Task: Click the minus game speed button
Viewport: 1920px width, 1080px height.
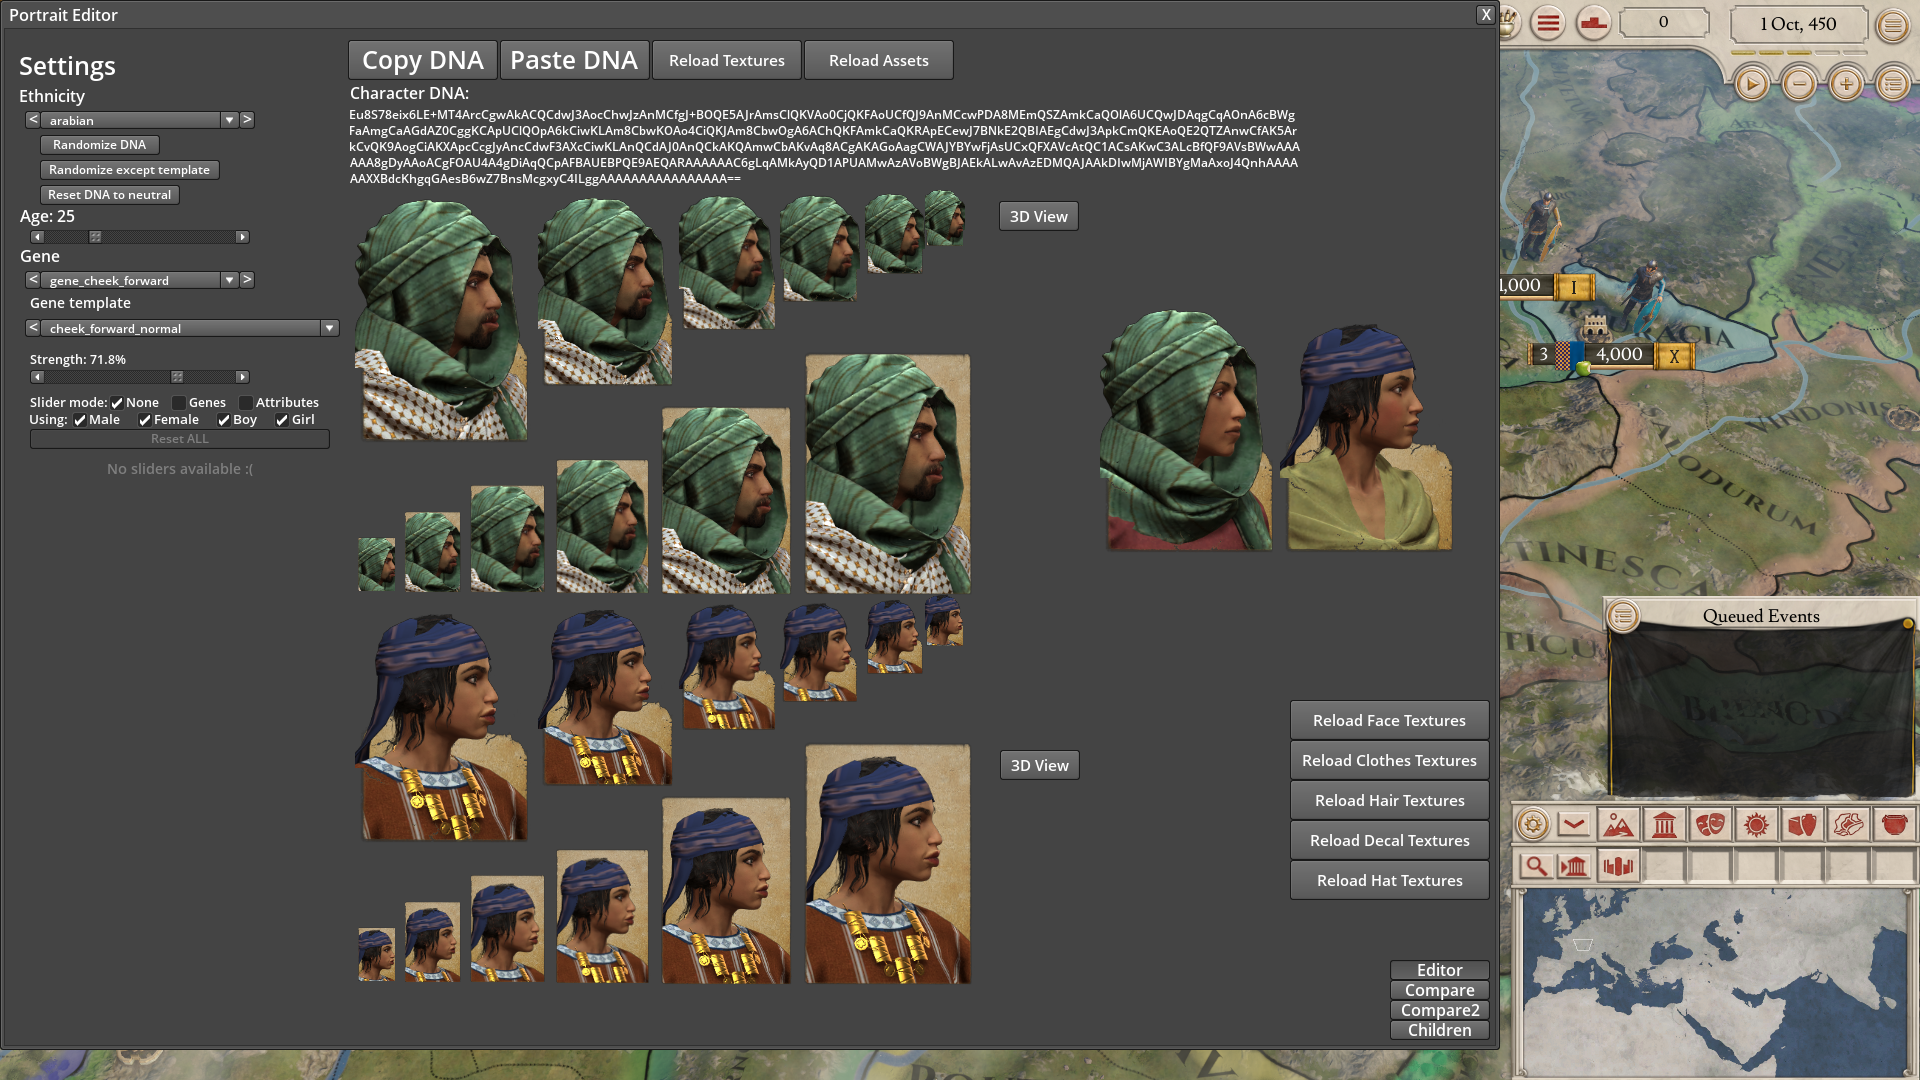Action: (1799, 84)
